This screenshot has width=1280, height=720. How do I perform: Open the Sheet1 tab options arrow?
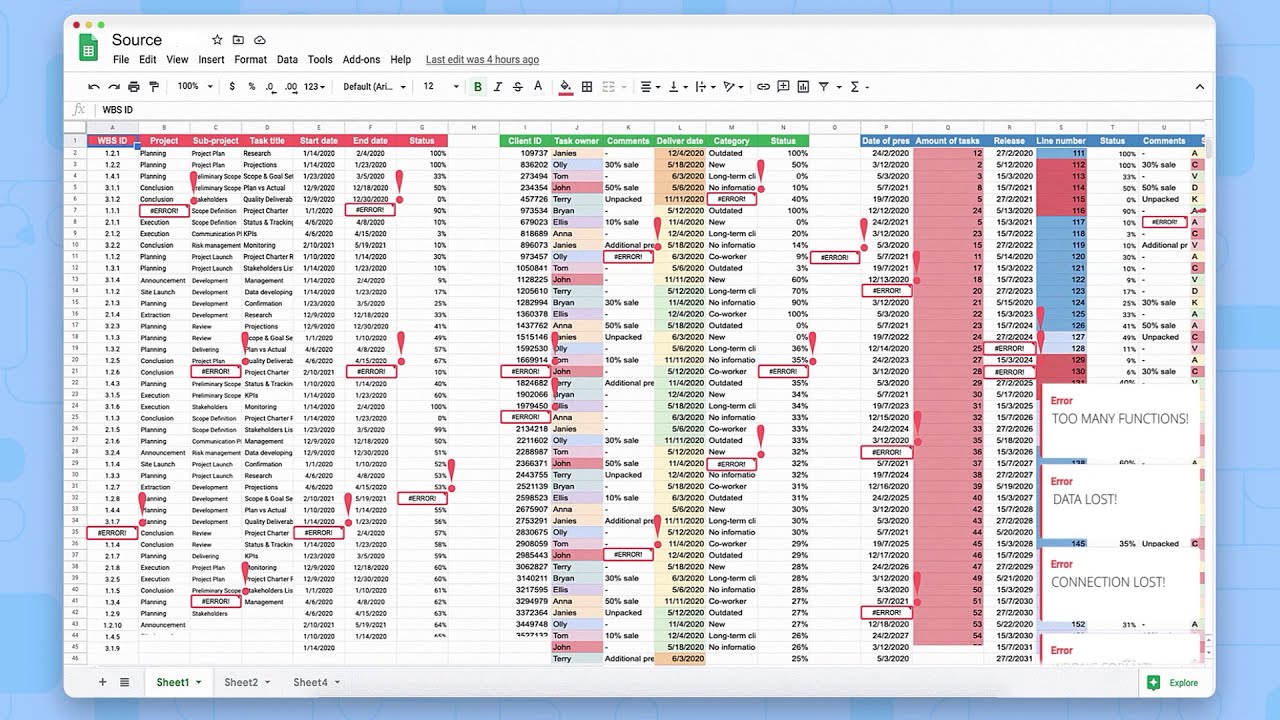click(x=199, y=683)
